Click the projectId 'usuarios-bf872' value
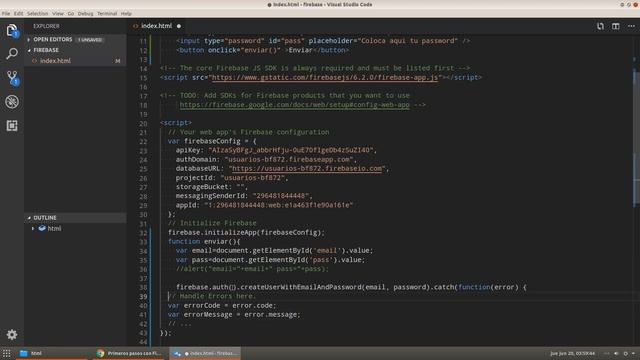Viewport: 640px width, 360px height. (252, 178)
